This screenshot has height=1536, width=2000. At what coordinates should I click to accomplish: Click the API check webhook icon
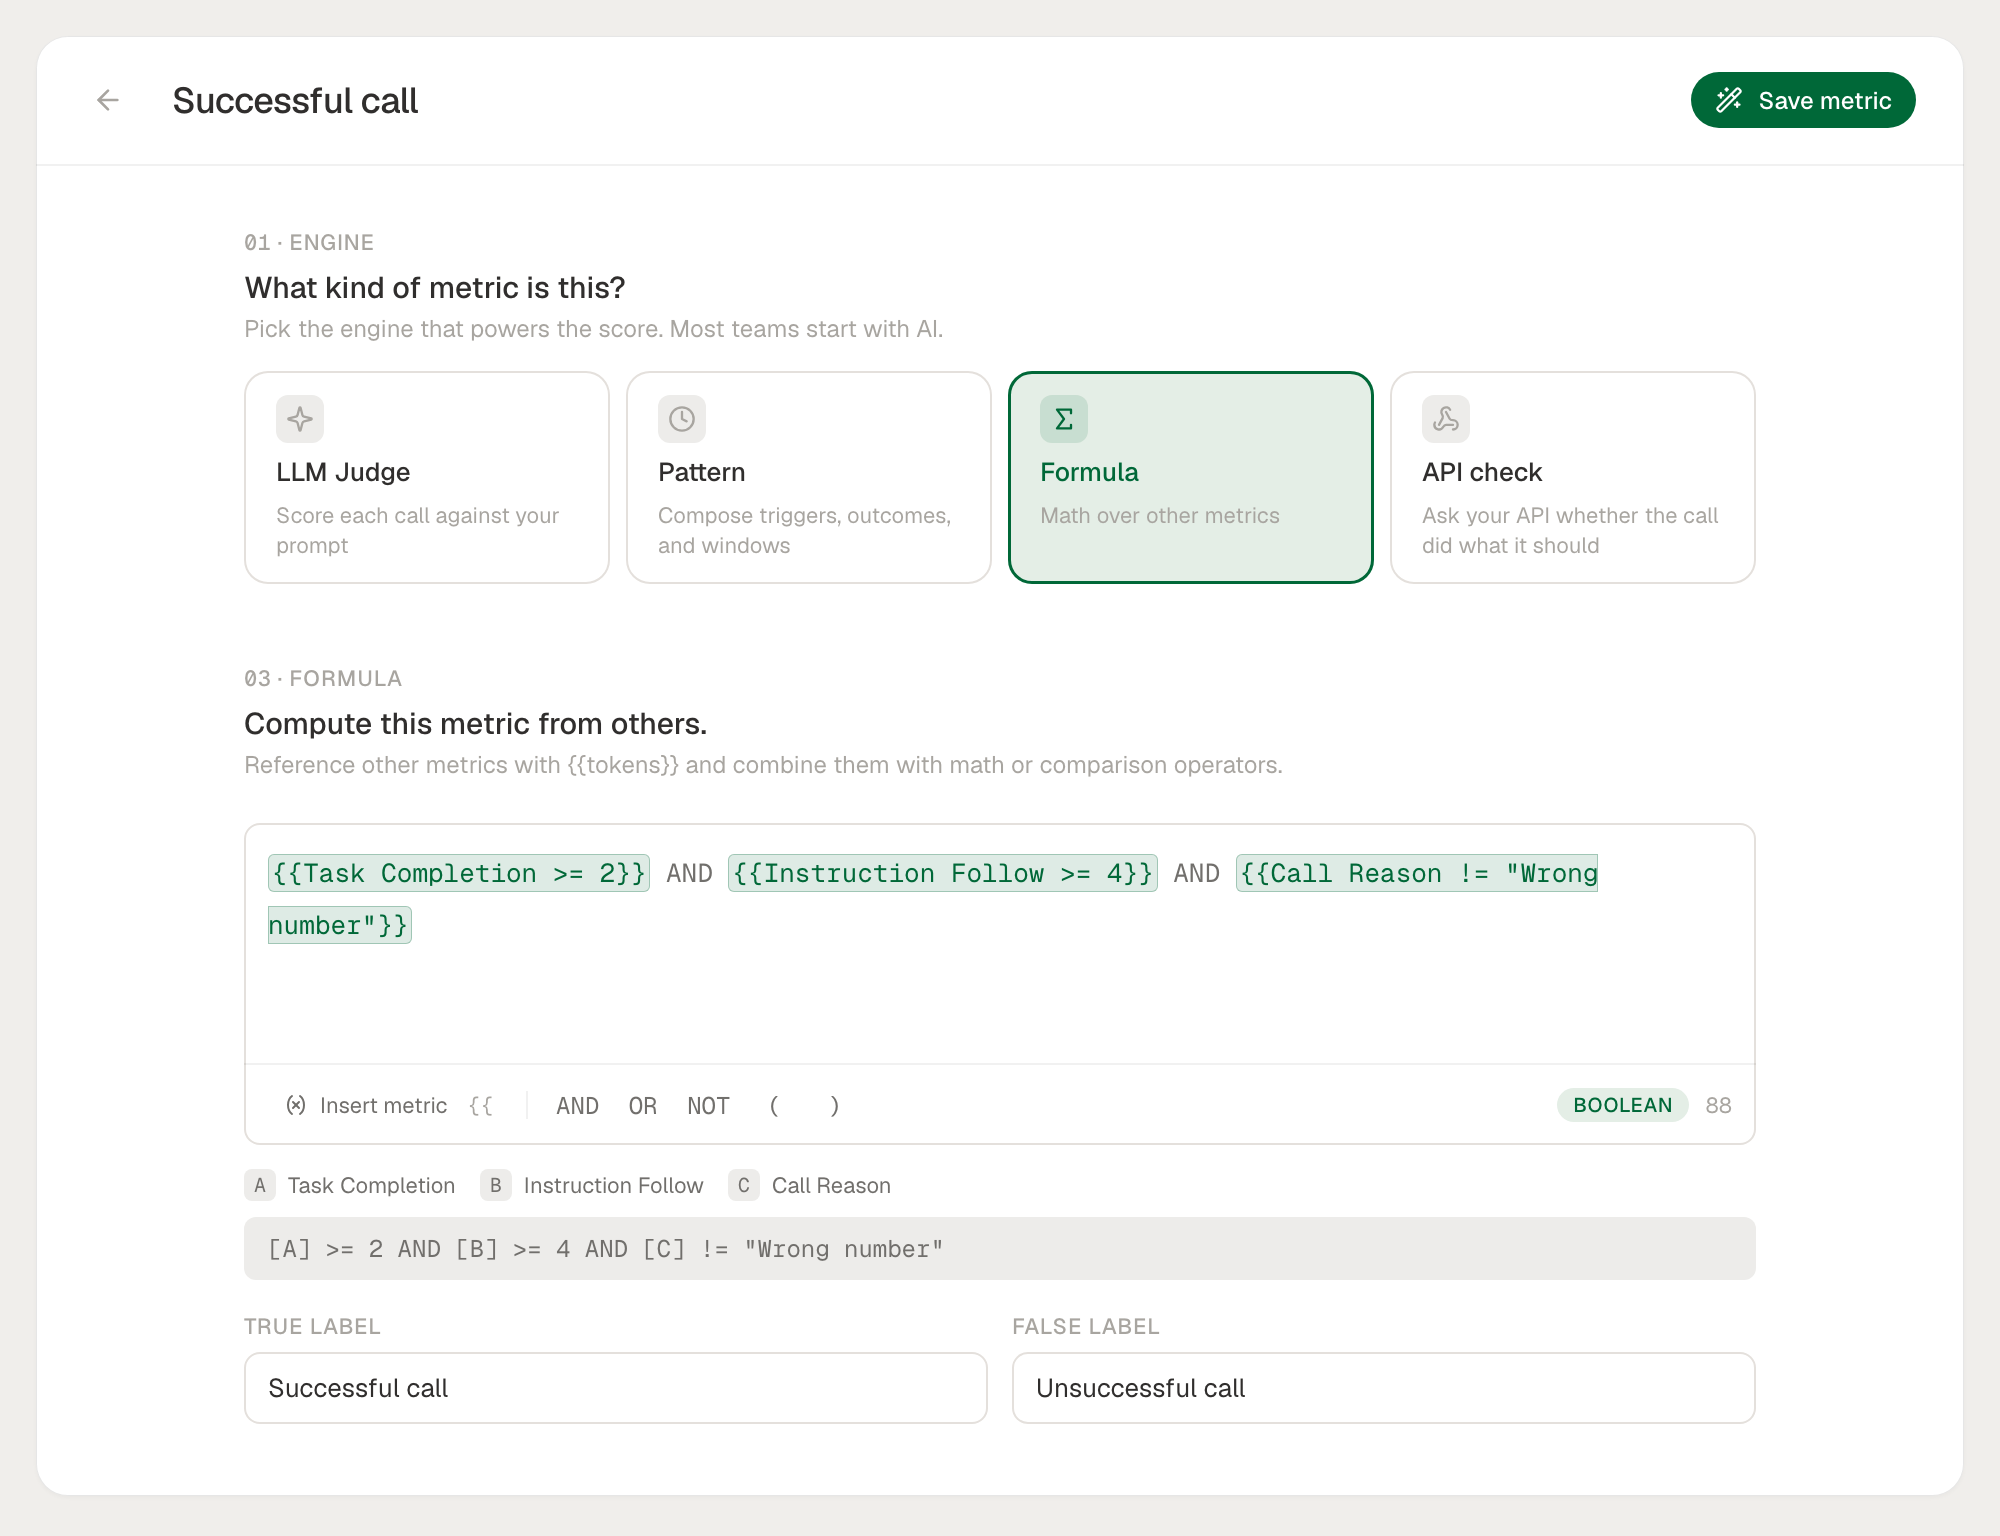(1446, 419)
